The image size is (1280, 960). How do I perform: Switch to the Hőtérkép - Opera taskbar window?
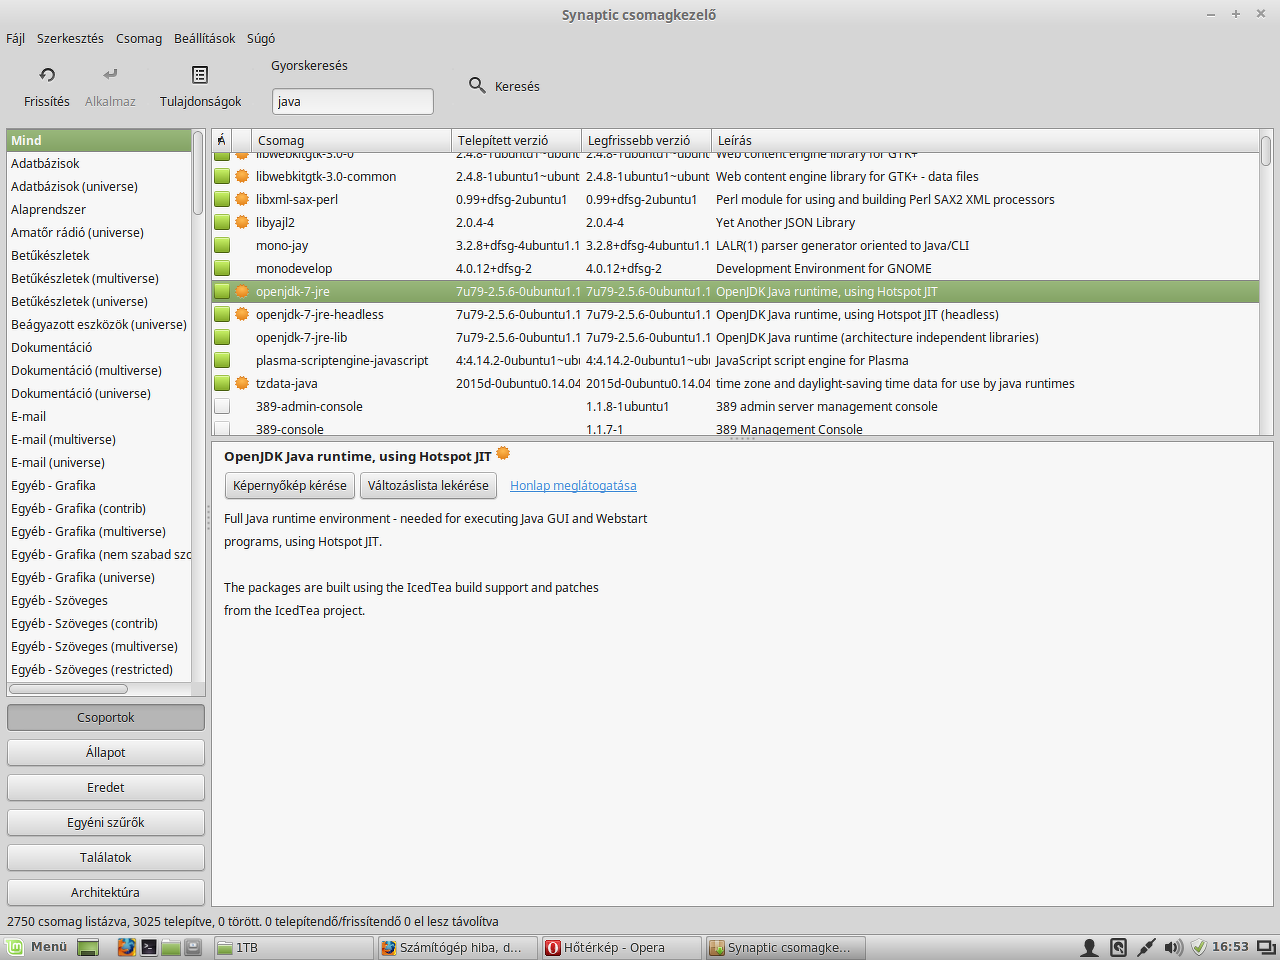[621, 947]
